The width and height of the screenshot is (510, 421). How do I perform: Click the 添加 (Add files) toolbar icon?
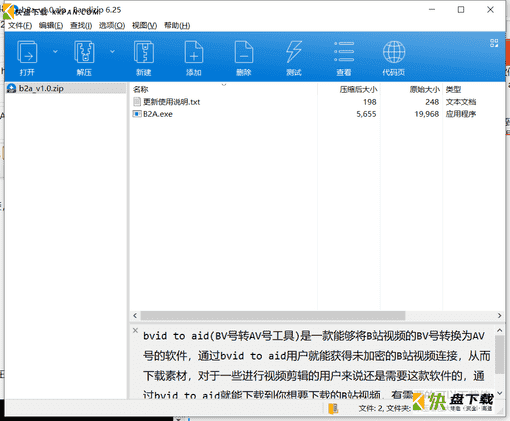tap(194, 52)
